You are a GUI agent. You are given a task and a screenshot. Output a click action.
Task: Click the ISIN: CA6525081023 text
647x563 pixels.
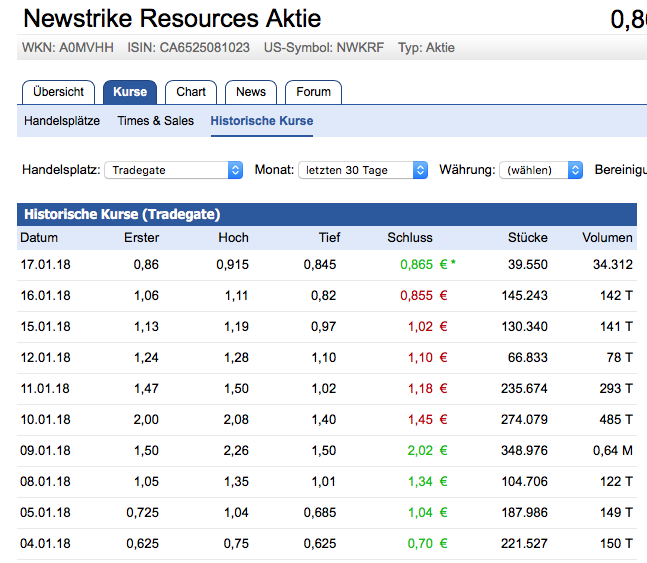point(189,47)
